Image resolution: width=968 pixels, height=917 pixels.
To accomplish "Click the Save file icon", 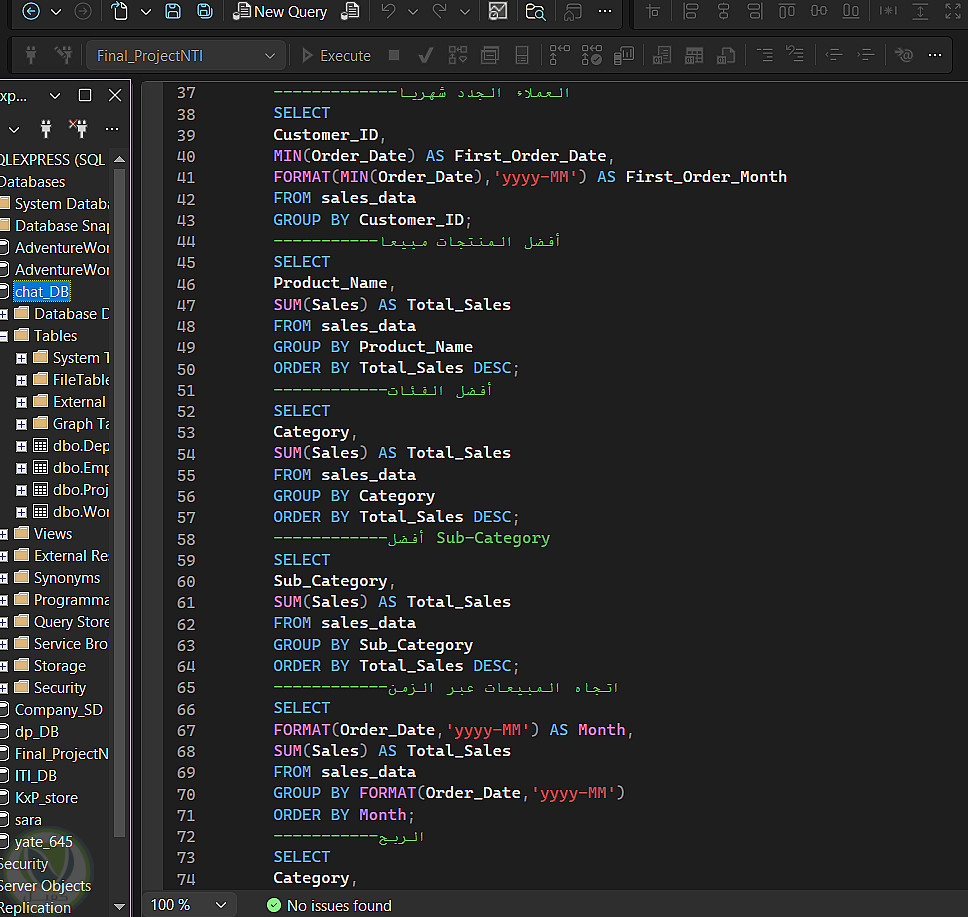I will pyautogui.click(x=173, y=12).
